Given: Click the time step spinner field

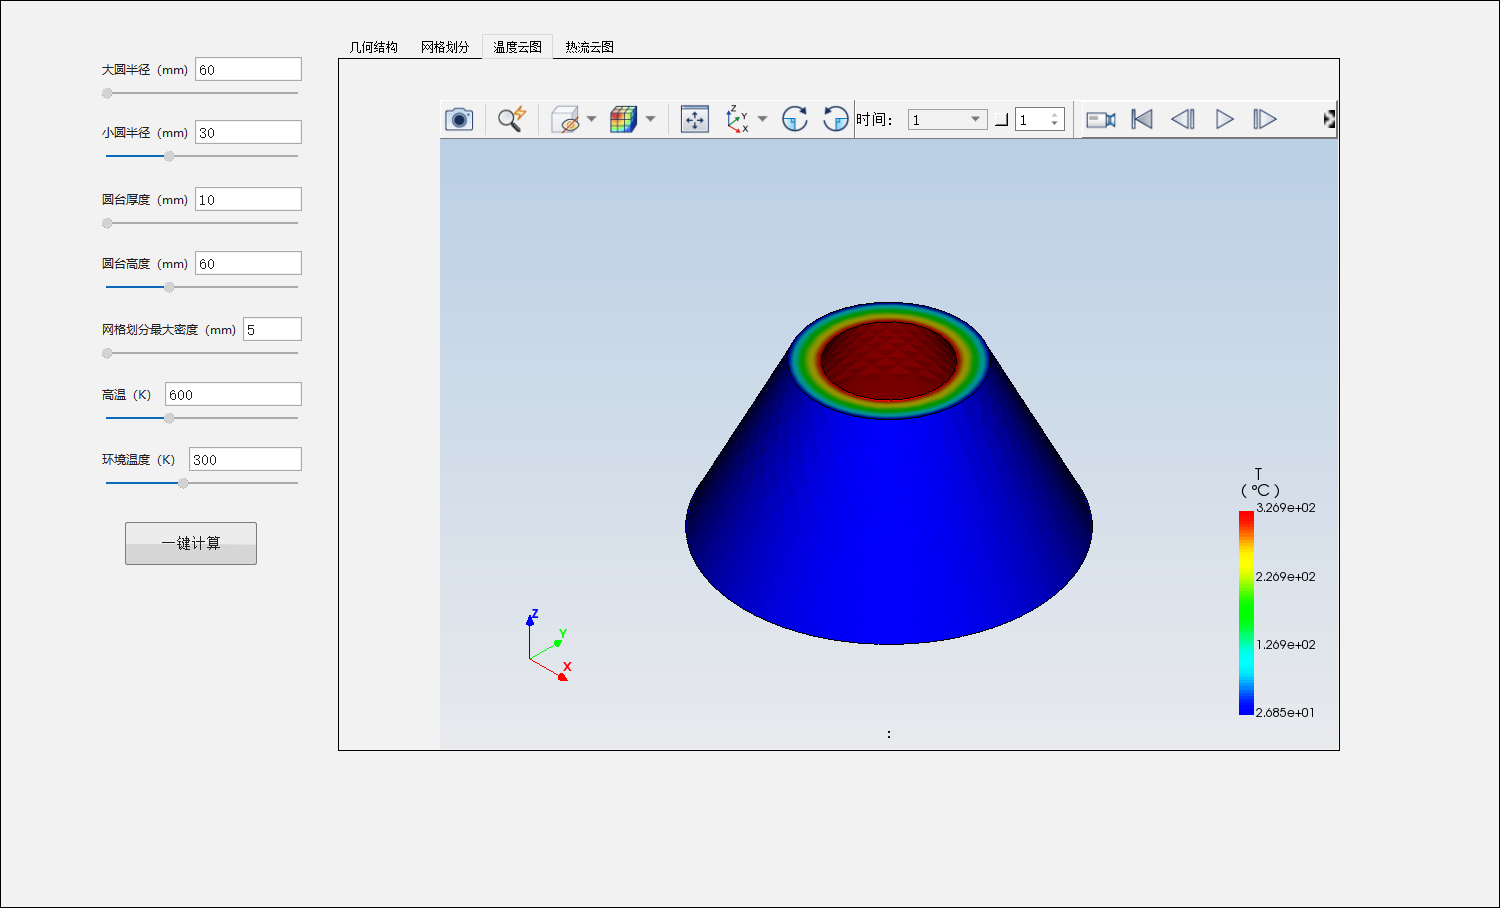Looking at the screenshot, I should tap(1040, 120).
